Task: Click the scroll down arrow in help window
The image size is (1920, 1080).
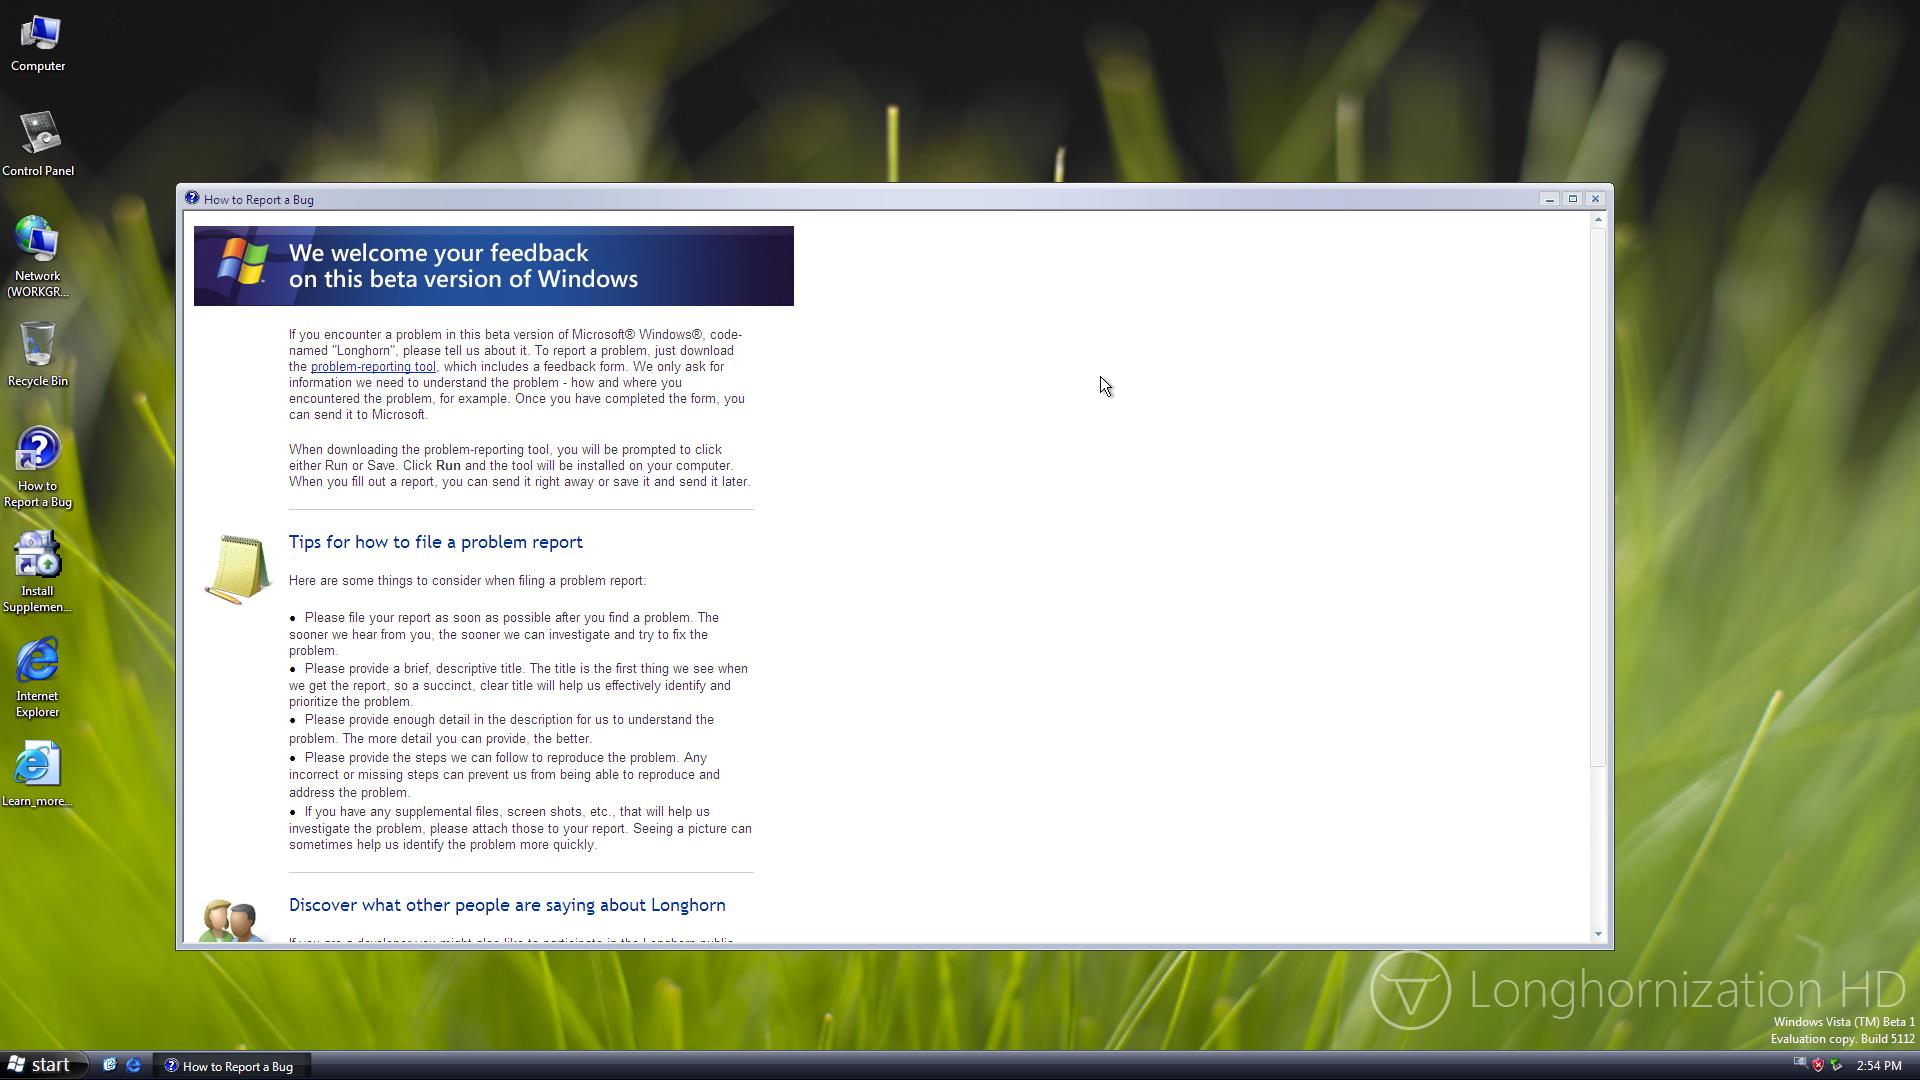Action: [1598, 934]
